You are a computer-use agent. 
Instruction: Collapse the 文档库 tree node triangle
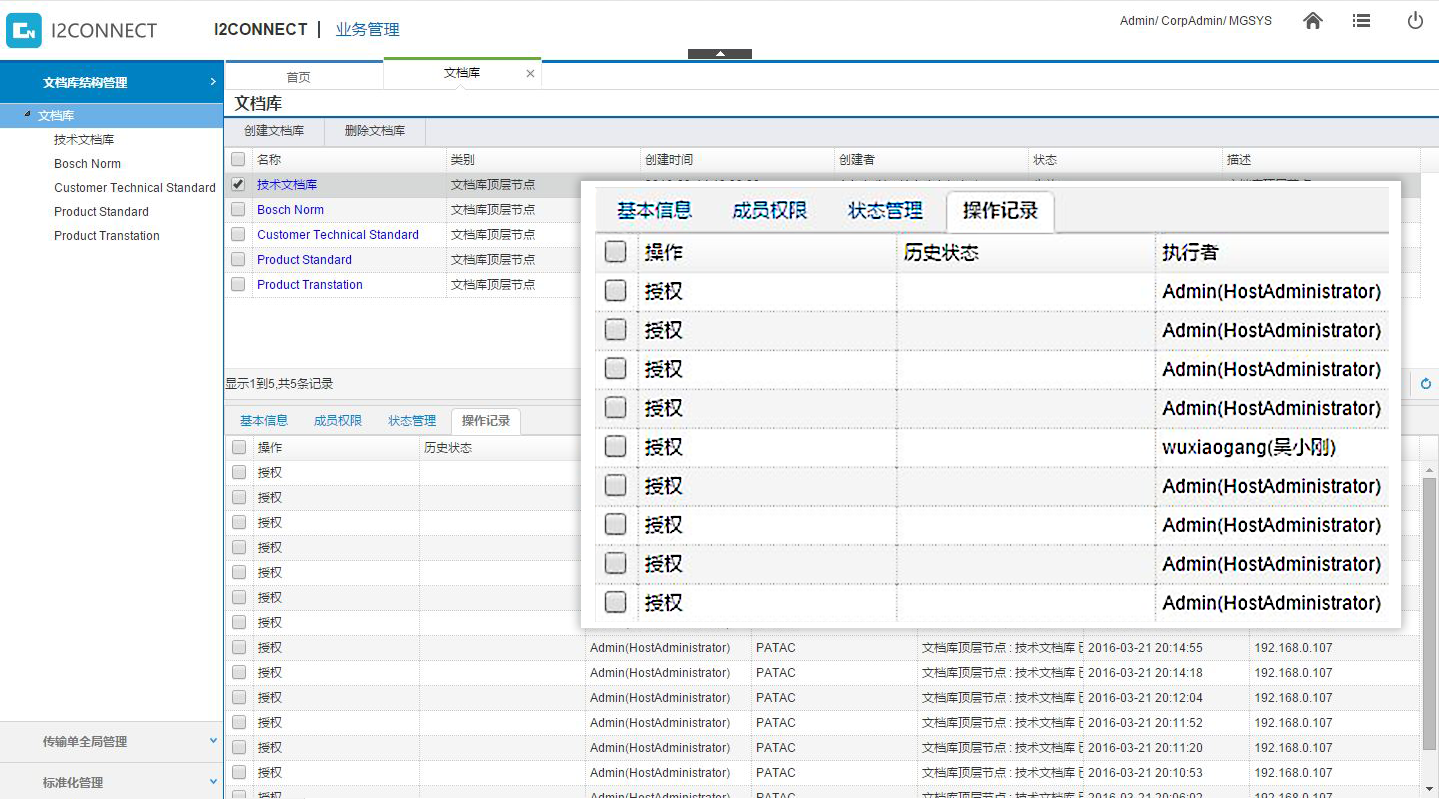pyautogui.click(x=27, y=115)
